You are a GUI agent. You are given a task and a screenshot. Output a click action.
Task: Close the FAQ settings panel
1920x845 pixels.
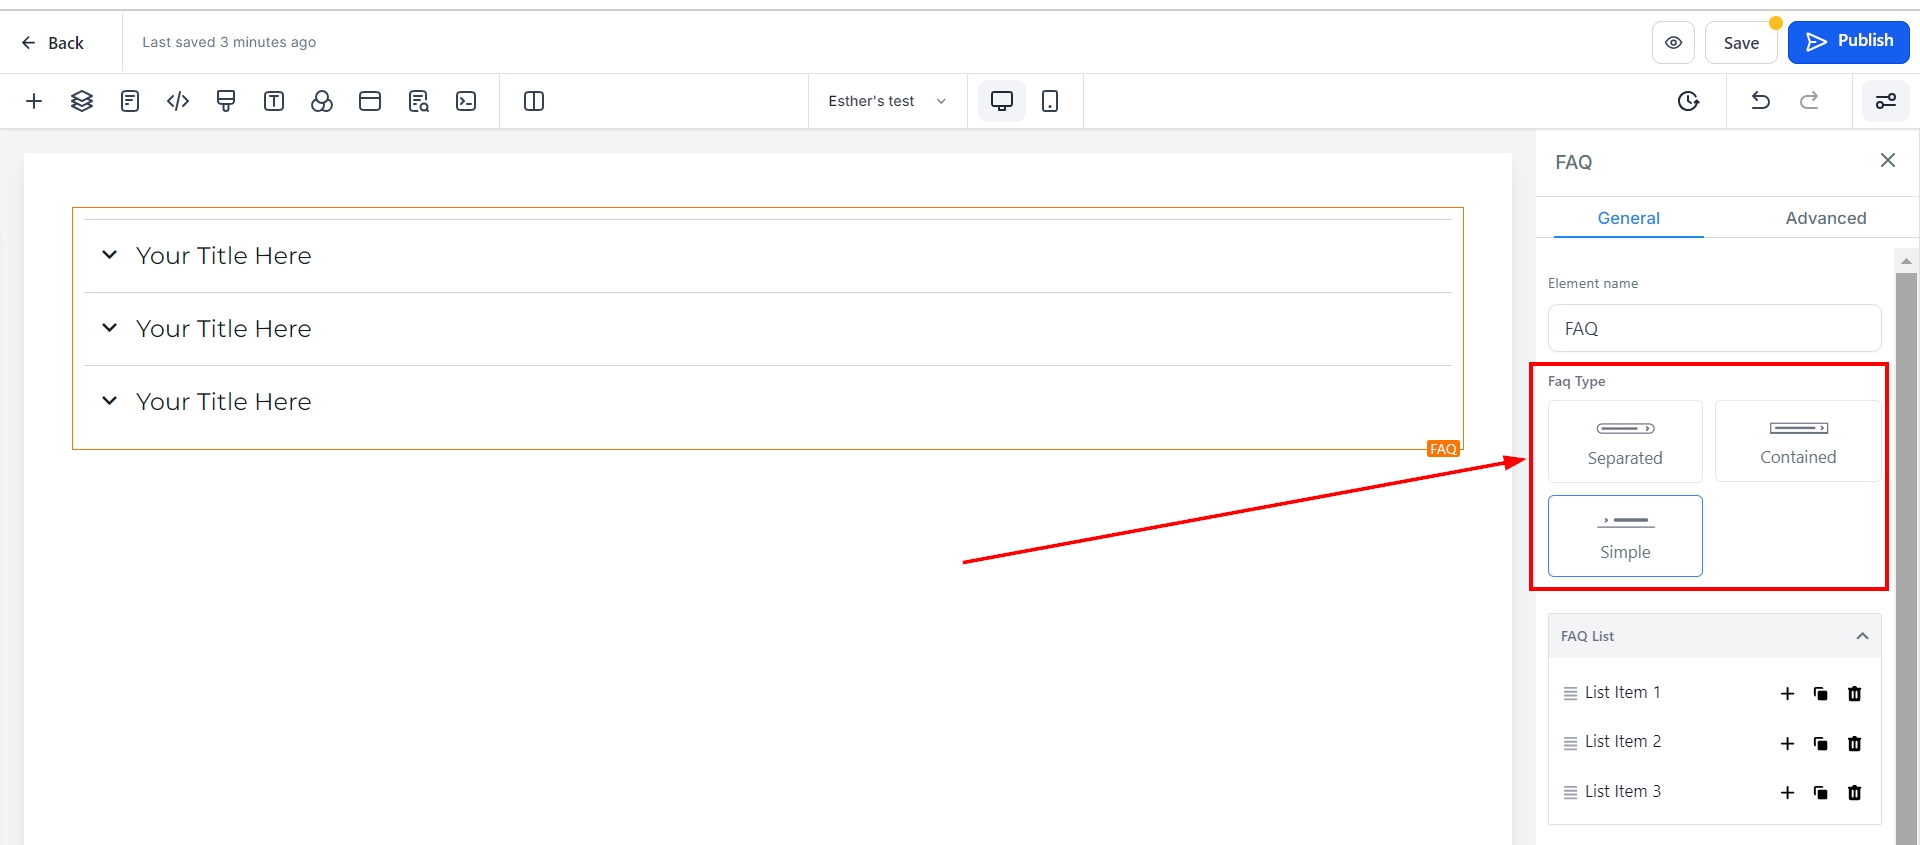point(1888,160)
